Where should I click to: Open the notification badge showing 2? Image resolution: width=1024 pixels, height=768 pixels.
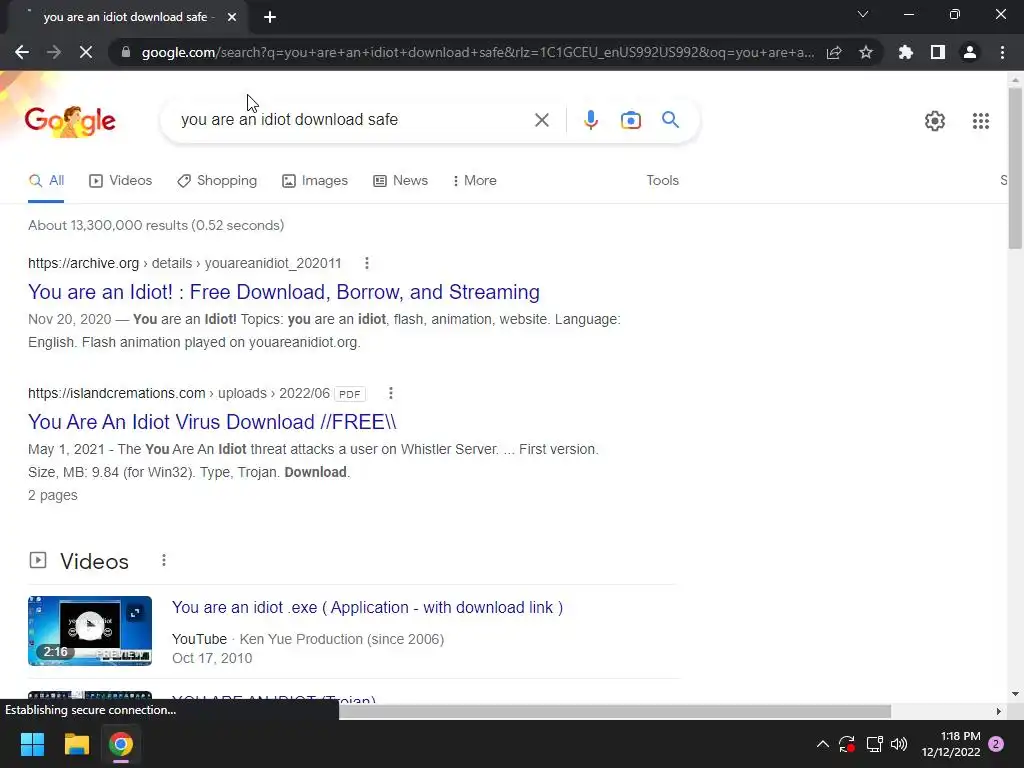coord(996,744)
